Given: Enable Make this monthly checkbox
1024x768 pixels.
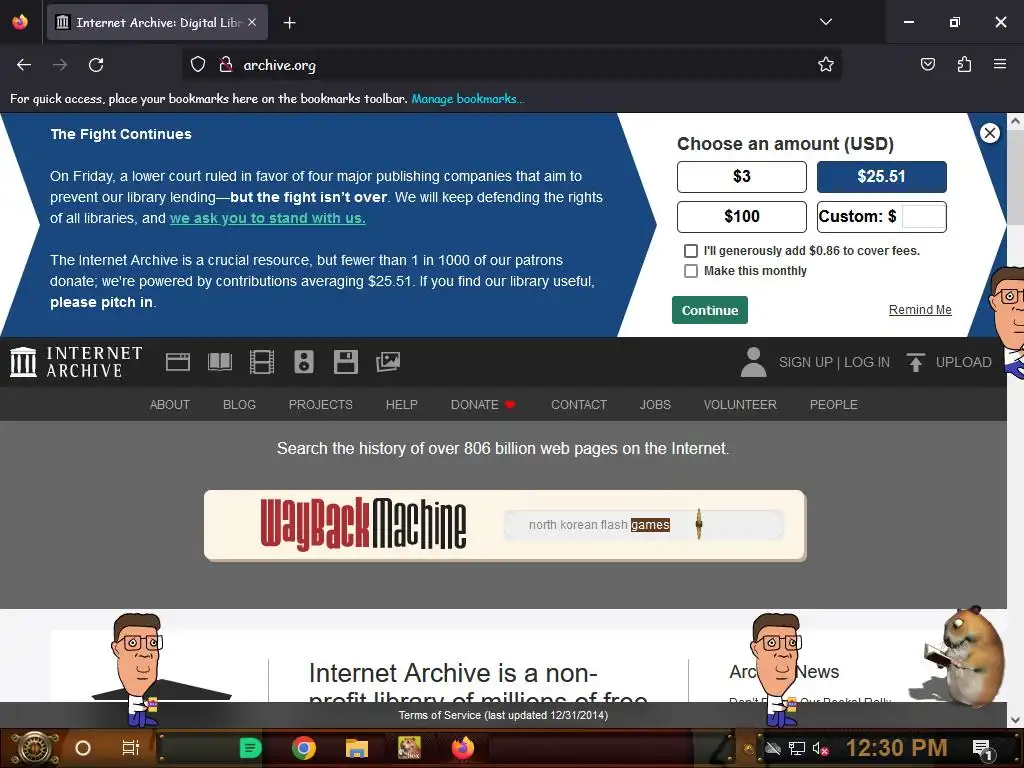Looking at the screenshot, I should [x=690, y=271].
